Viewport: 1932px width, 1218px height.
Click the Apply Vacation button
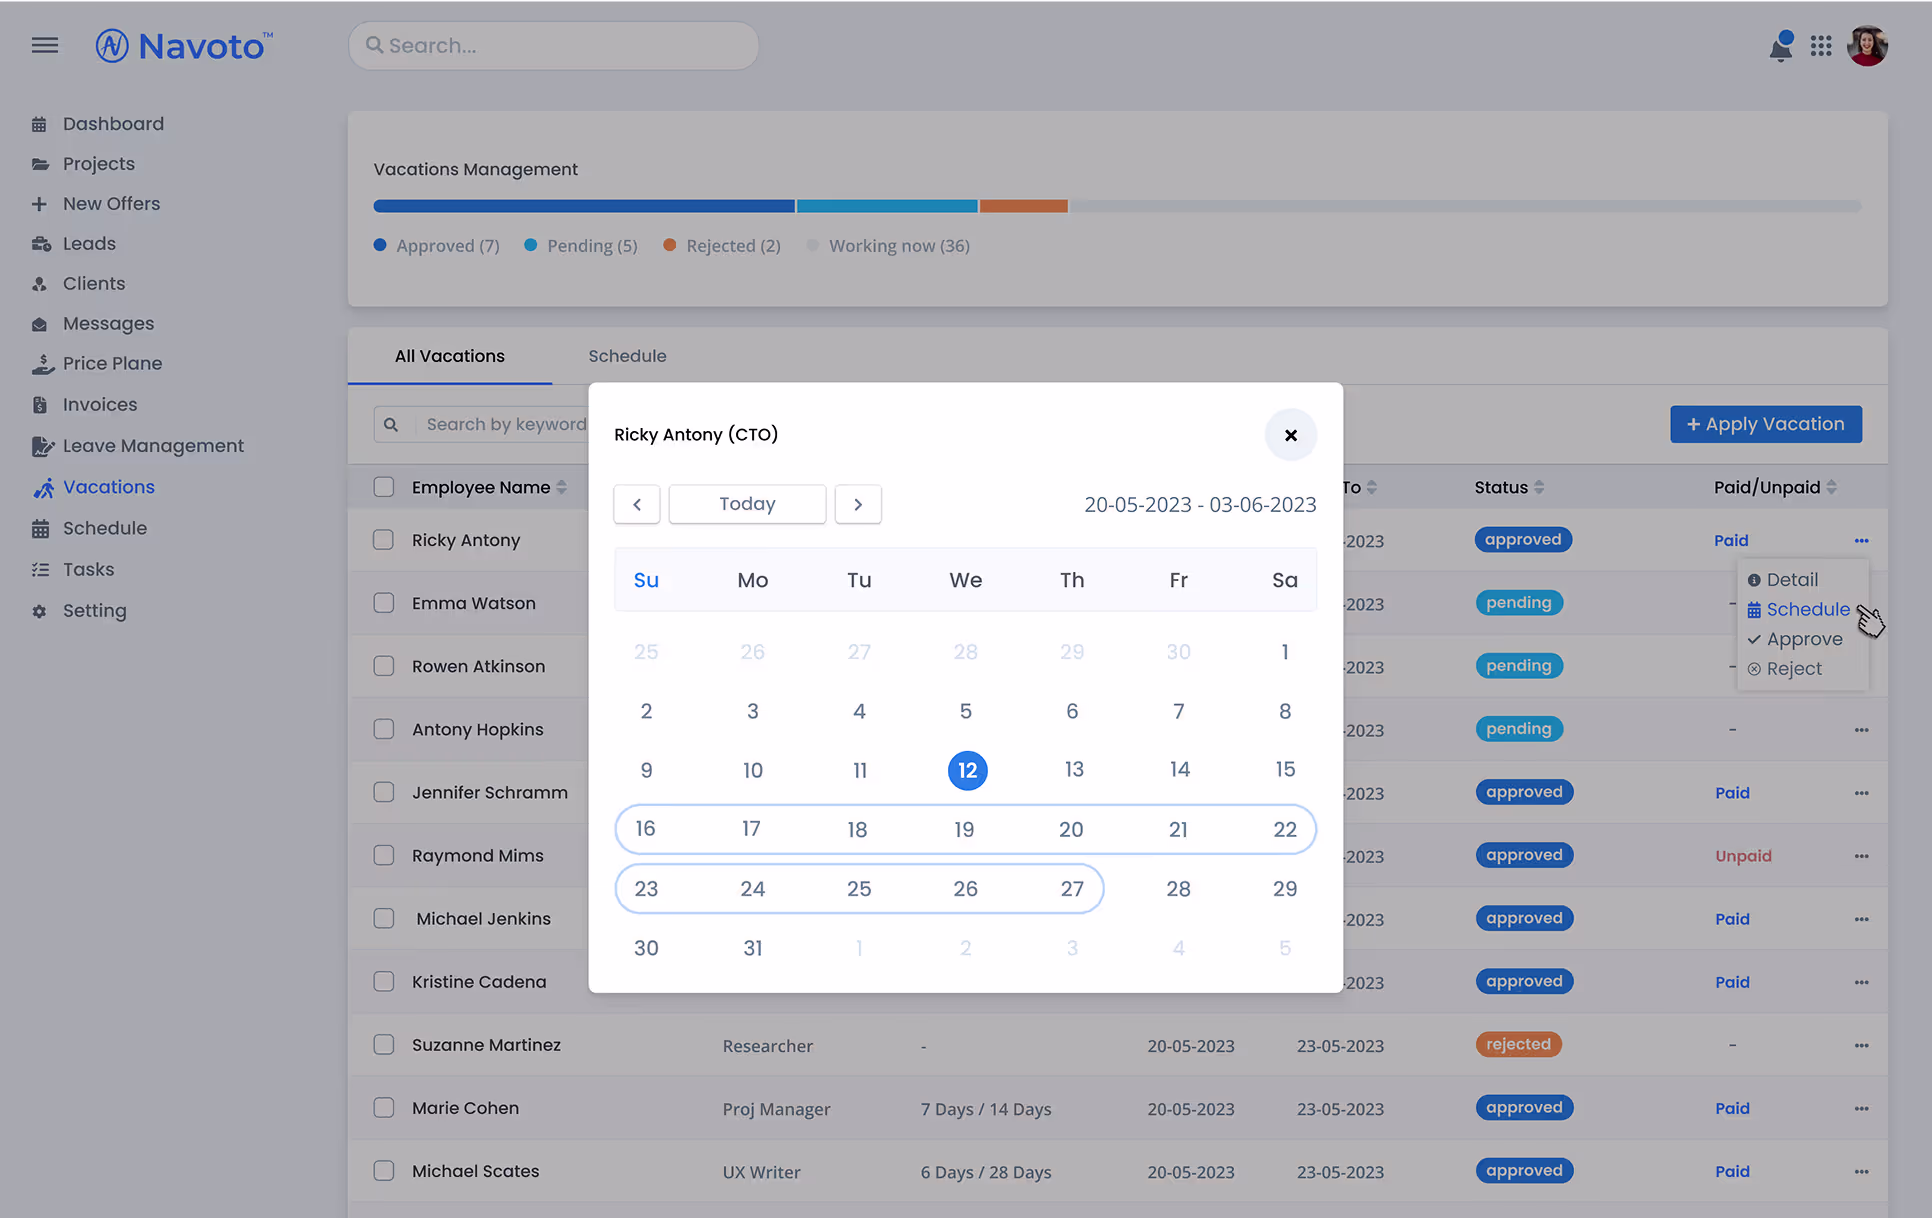(x=1766, y=424)
